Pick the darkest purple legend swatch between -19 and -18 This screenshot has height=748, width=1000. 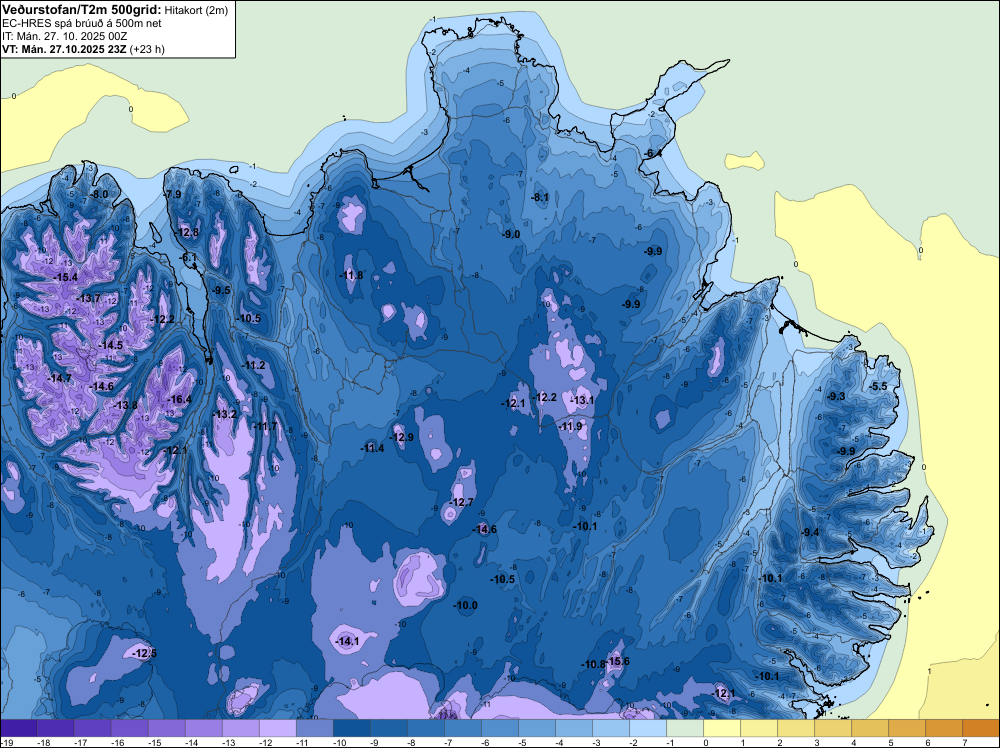point(18,728)
